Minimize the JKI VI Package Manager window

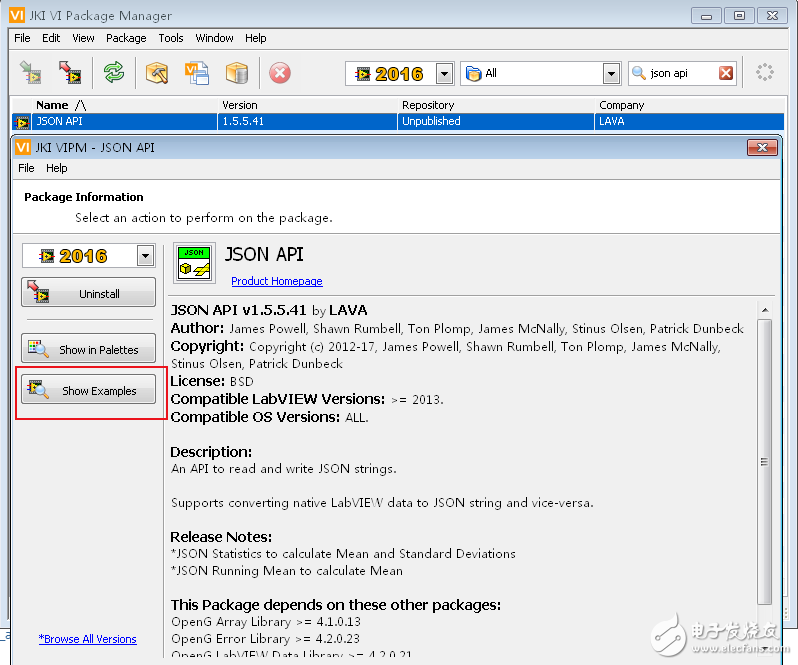706,16
